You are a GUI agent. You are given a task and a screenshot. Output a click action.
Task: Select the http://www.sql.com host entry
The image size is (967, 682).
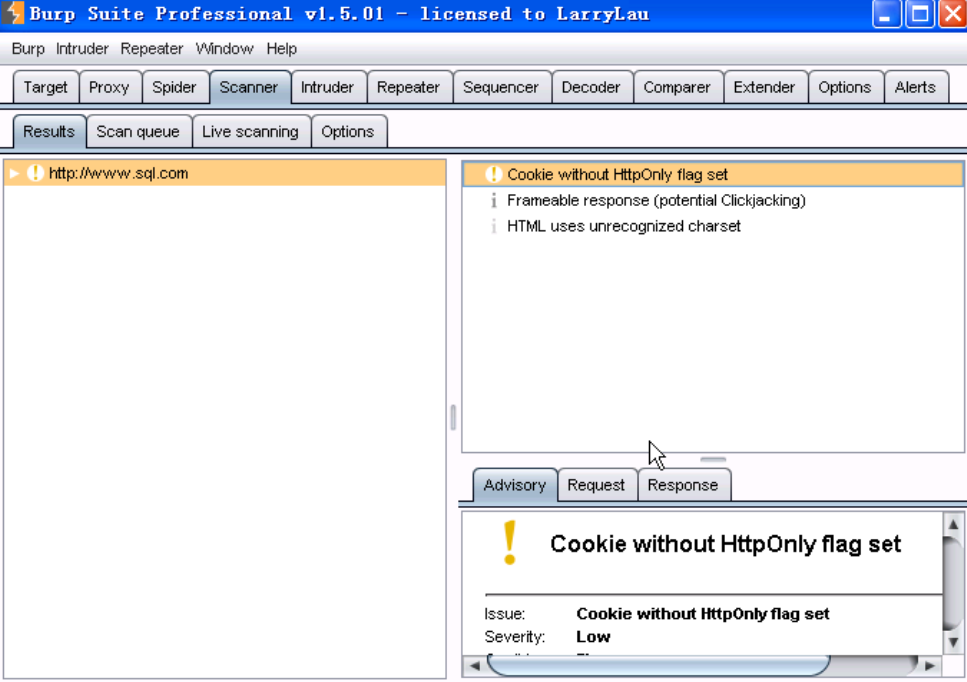pyautogui.click(x=225, y=173)
